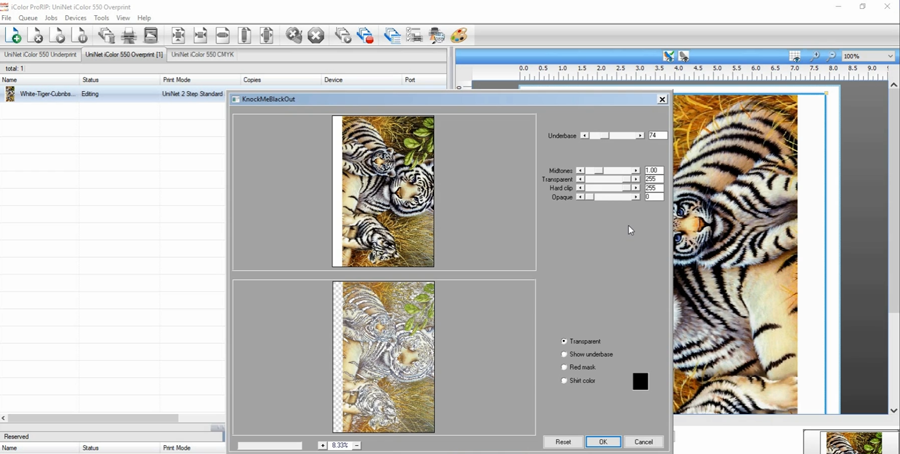Click the zoom out magnifier icon
The image size is (900, 454).
(831, 56)
